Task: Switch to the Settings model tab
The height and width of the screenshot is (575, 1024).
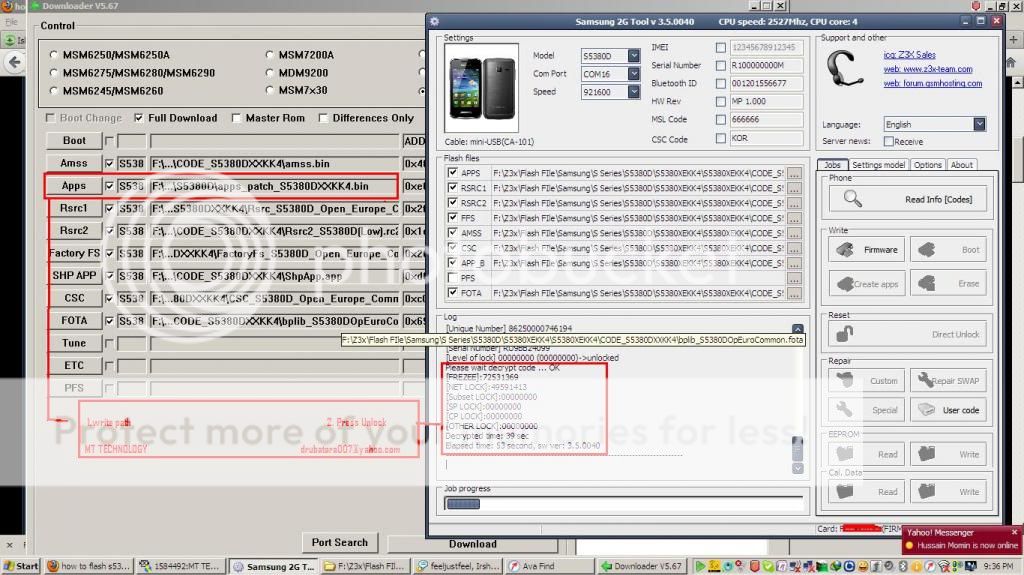Action: (x=878, y=165)
